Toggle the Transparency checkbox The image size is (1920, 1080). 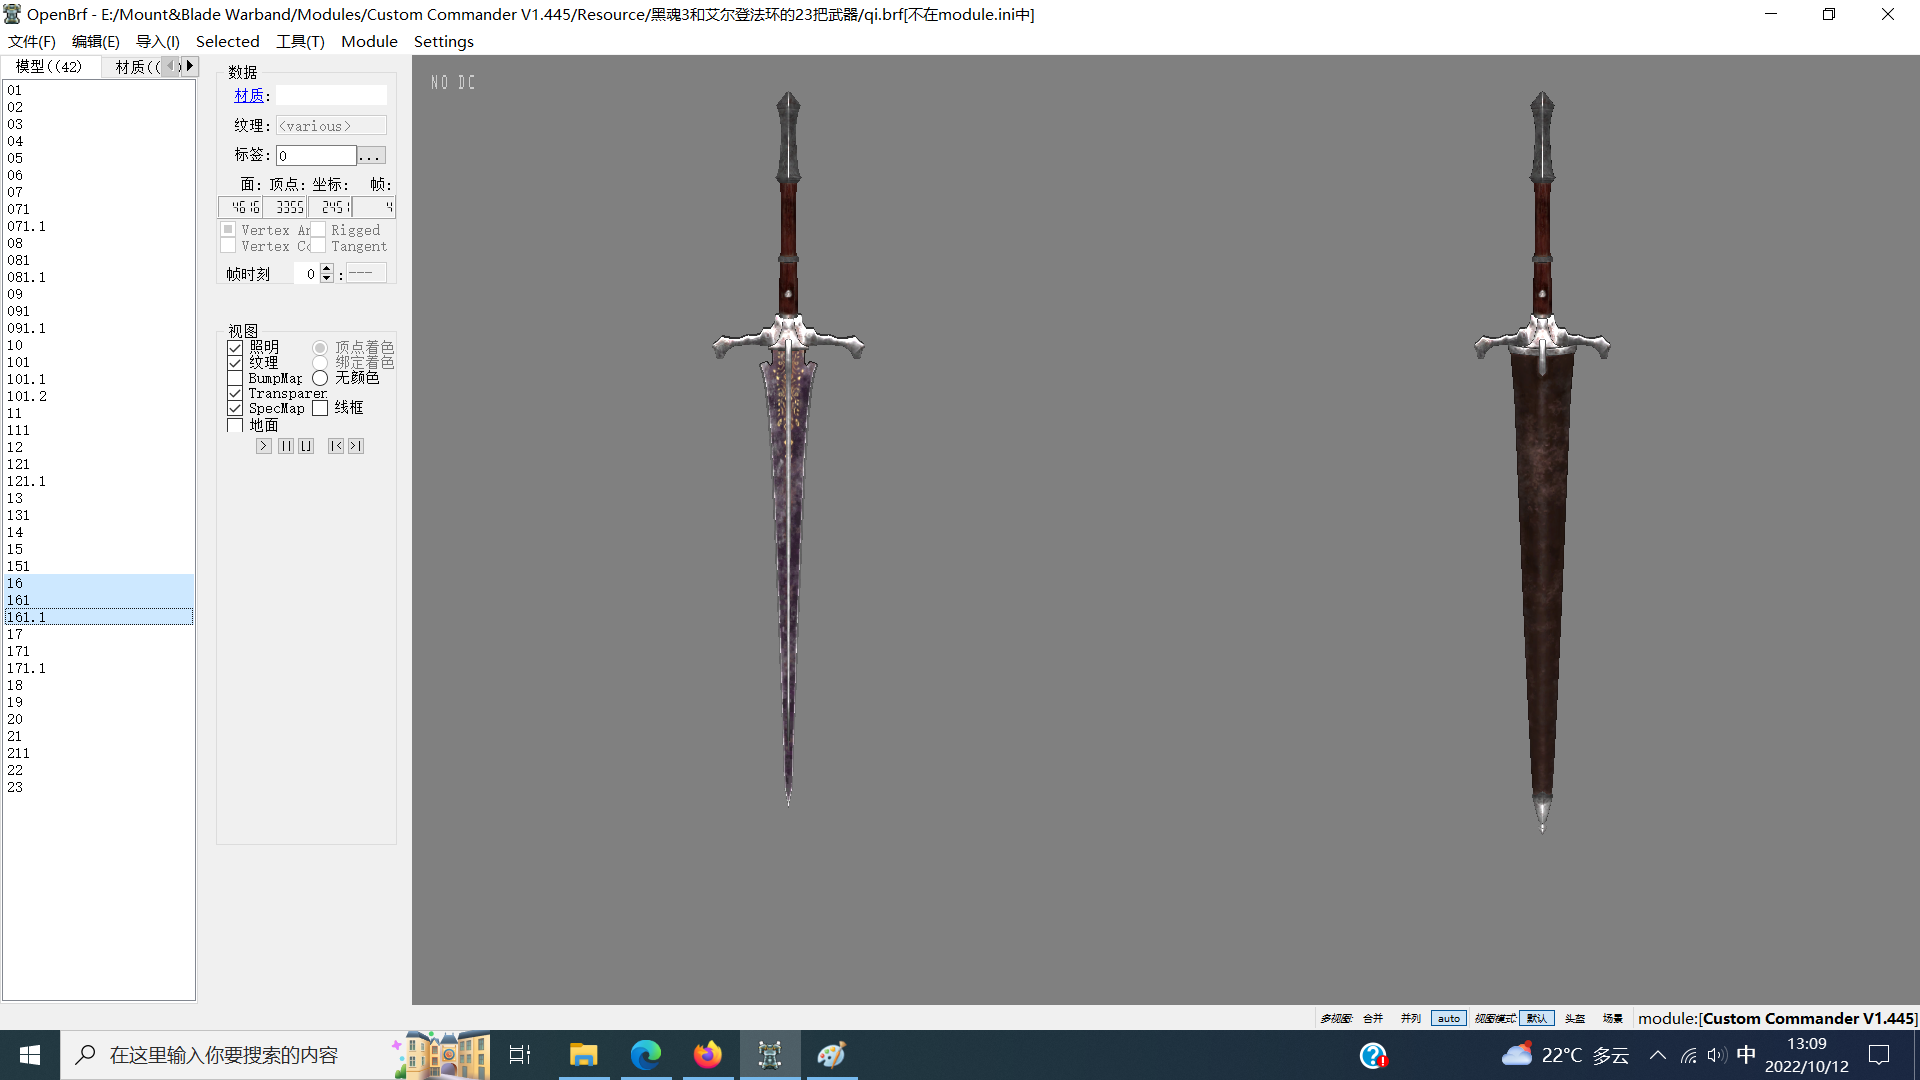(x=235, y=393)
